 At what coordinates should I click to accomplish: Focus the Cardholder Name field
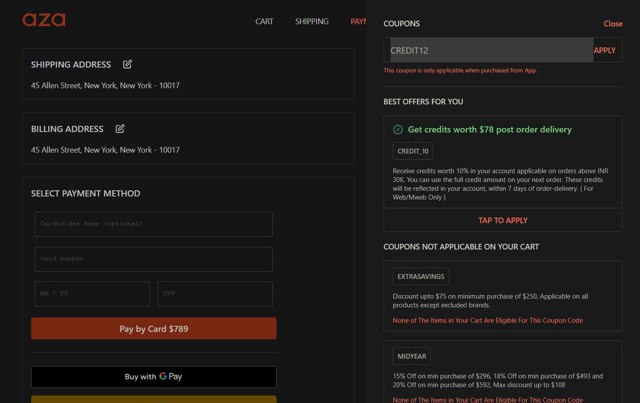[153, 224]
